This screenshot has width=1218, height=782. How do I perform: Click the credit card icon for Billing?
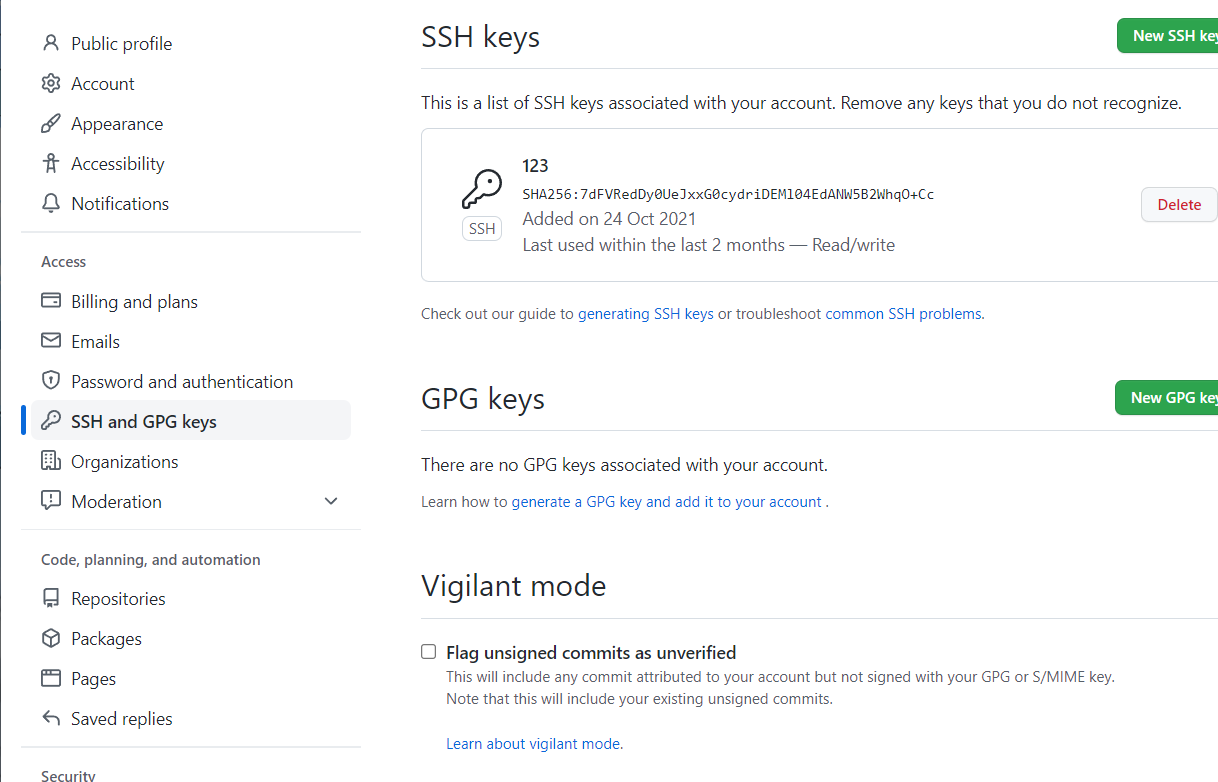[x=51, y=302]
